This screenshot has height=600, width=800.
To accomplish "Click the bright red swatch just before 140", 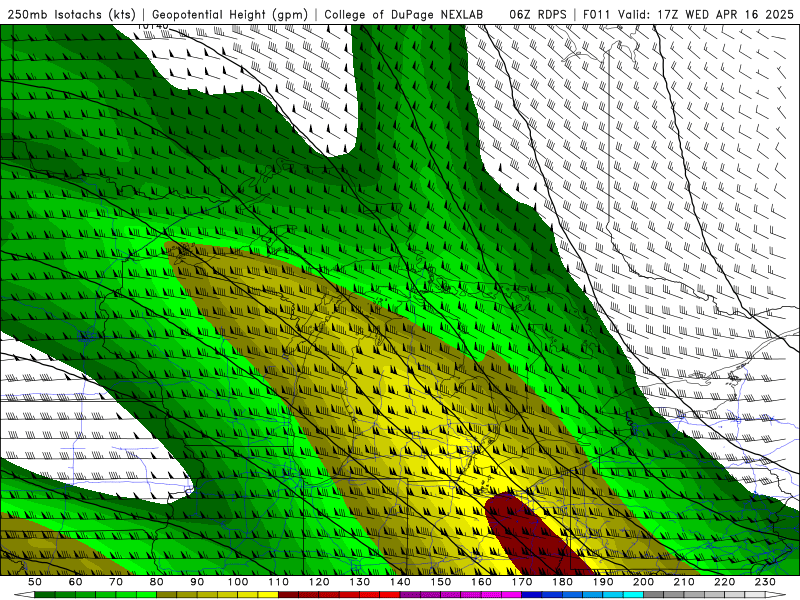I will pyautogui.click(x=390, y=595).
